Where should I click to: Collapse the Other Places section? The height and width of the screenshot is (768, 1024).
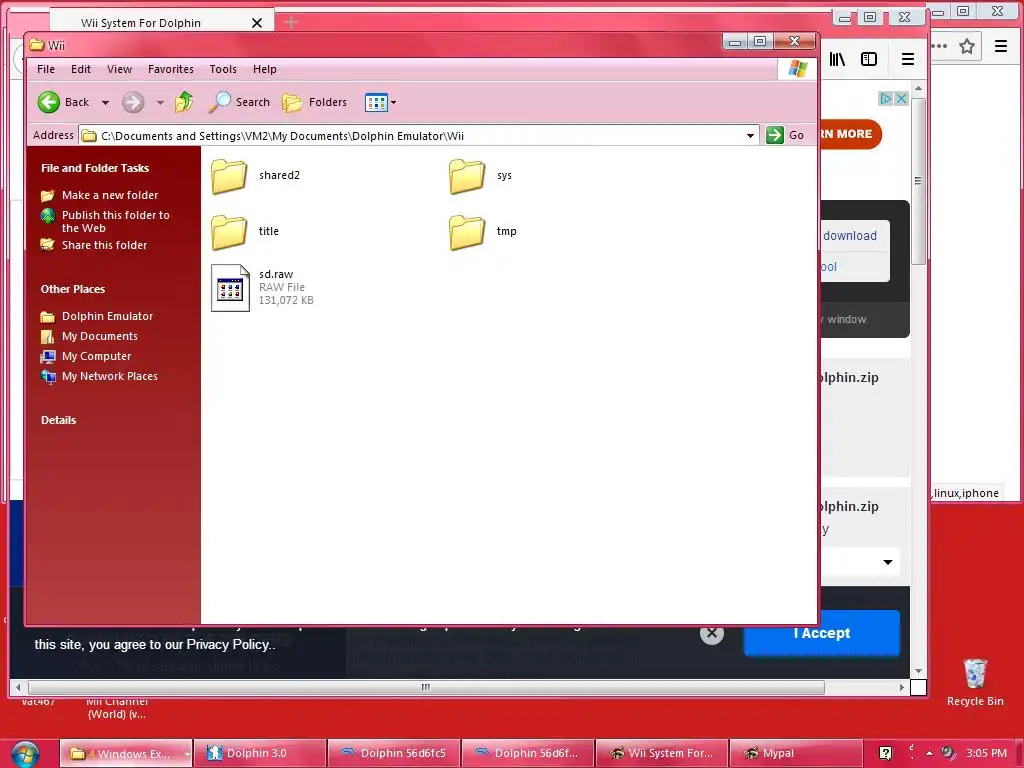(73, 289)
